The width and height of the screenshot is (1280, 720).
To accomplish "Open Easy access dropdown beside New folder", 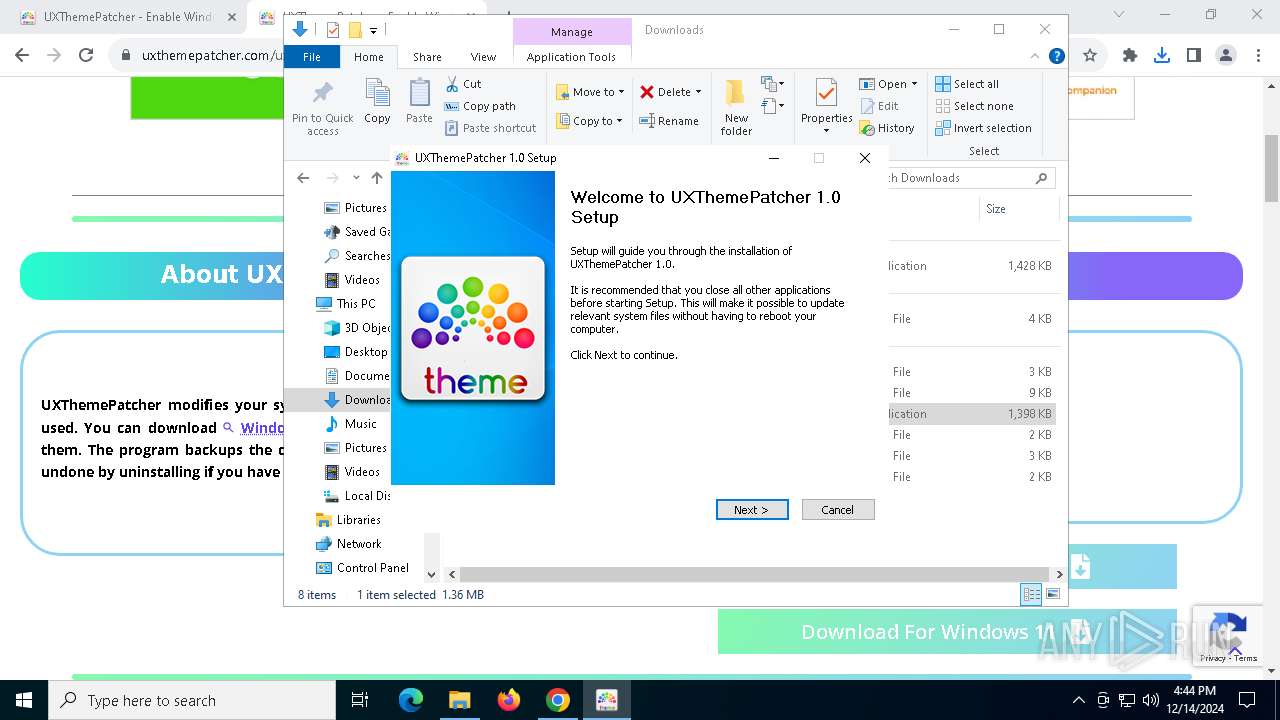I will (771, 105).
